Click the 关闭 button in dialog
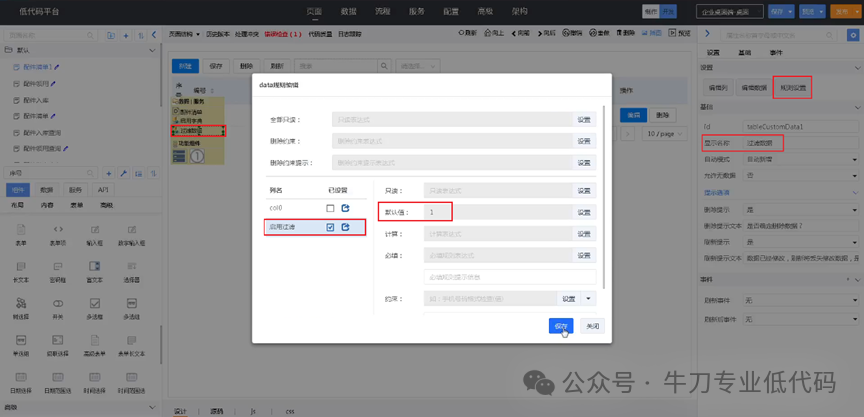This screenshot has width=864, height=417. click(x=592, y=326)
